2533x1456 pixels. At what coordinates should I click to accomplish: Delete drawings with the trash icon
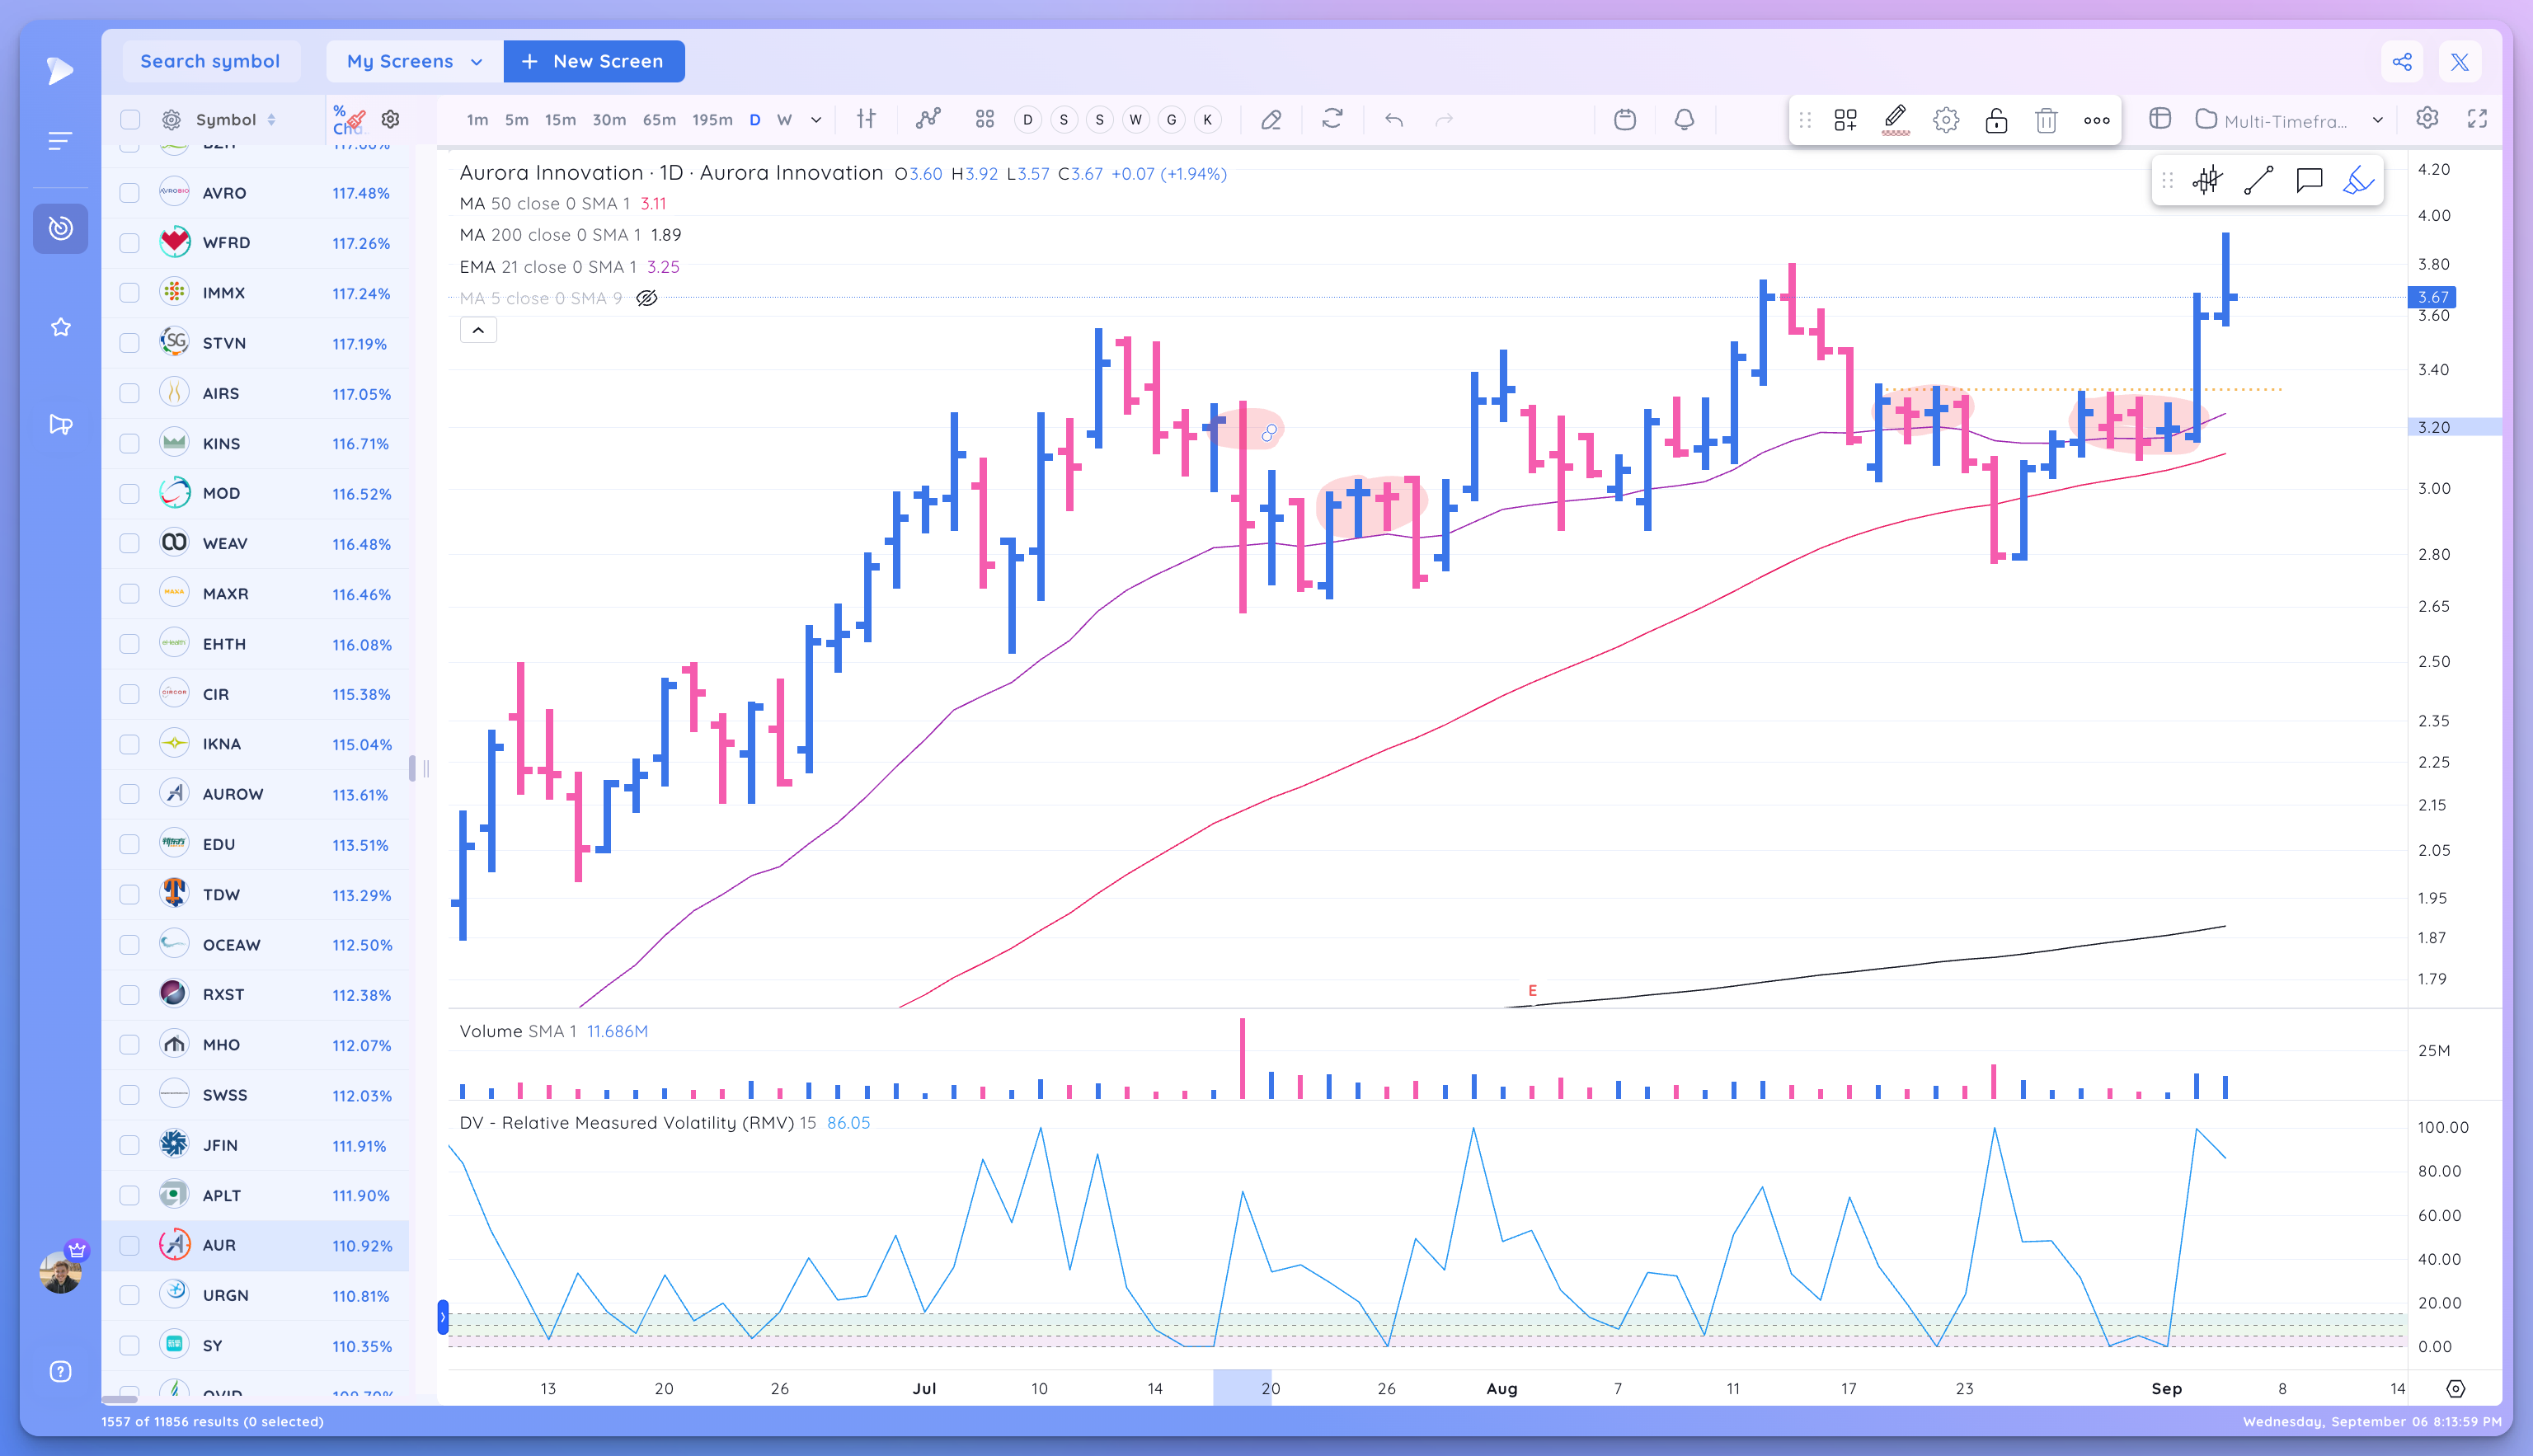coord(2046,119)
